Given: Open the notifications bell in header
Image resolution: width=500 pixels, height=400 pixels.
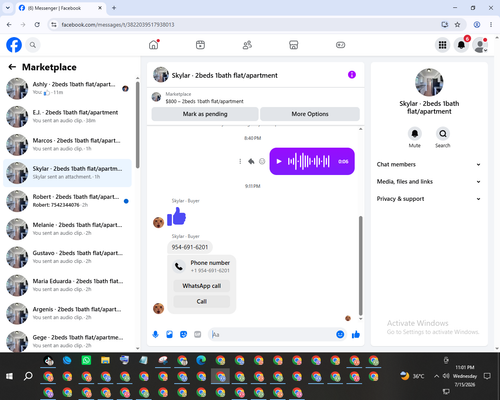Looking at the screenshot, I should coord(461,45).
